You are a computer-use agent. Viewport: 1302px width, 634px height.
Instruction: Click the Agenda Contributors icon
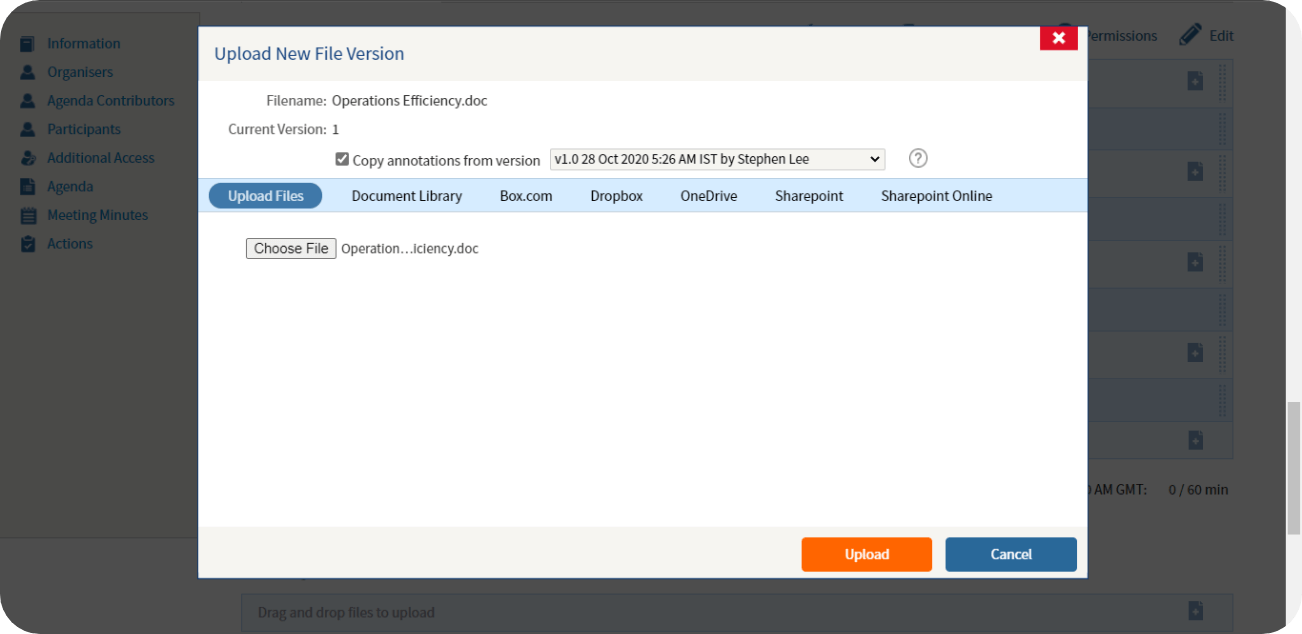coord(28,101)
